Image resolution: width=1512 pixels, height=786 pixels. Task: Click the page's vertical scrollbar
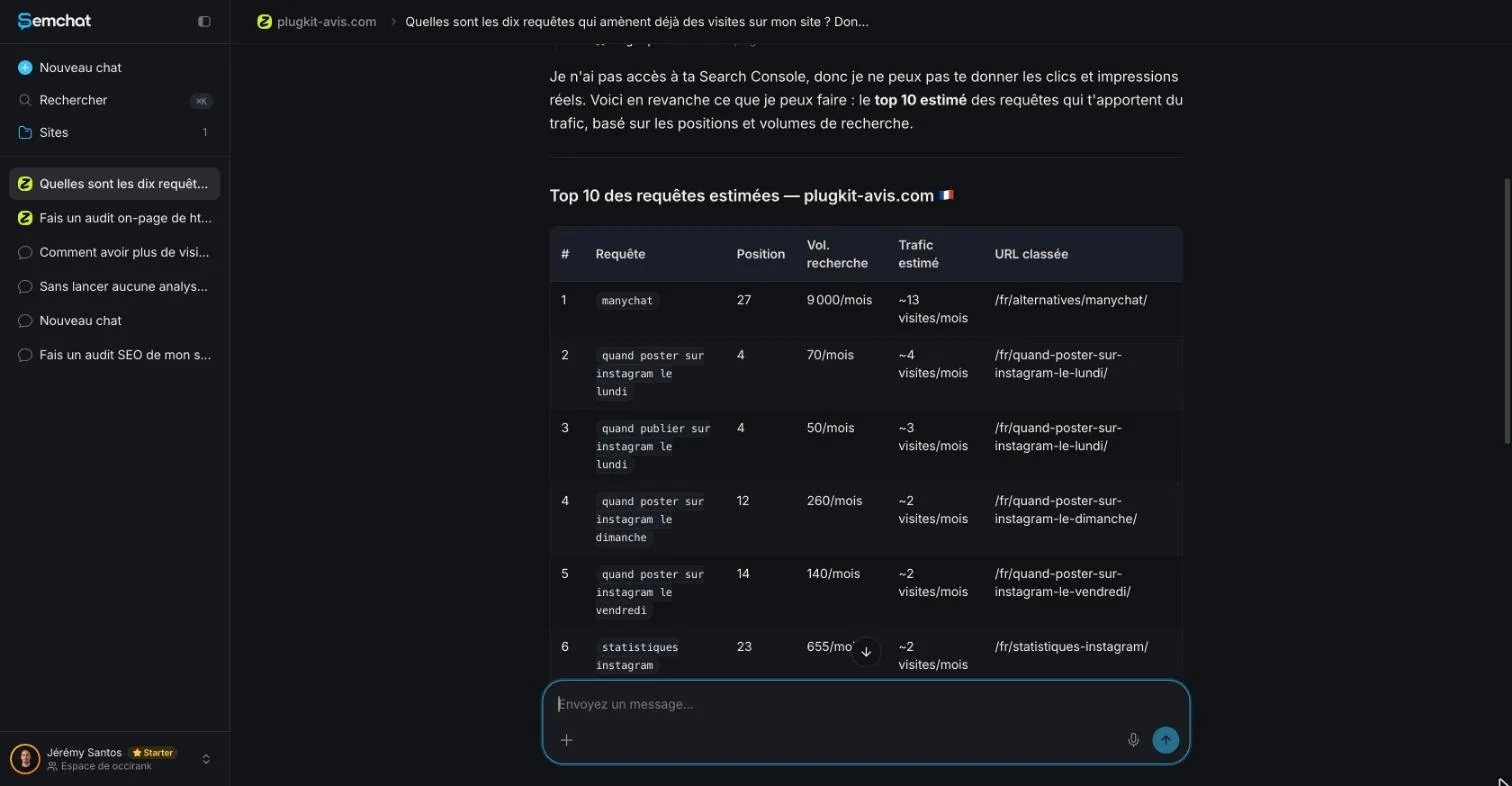[1507, 311]
